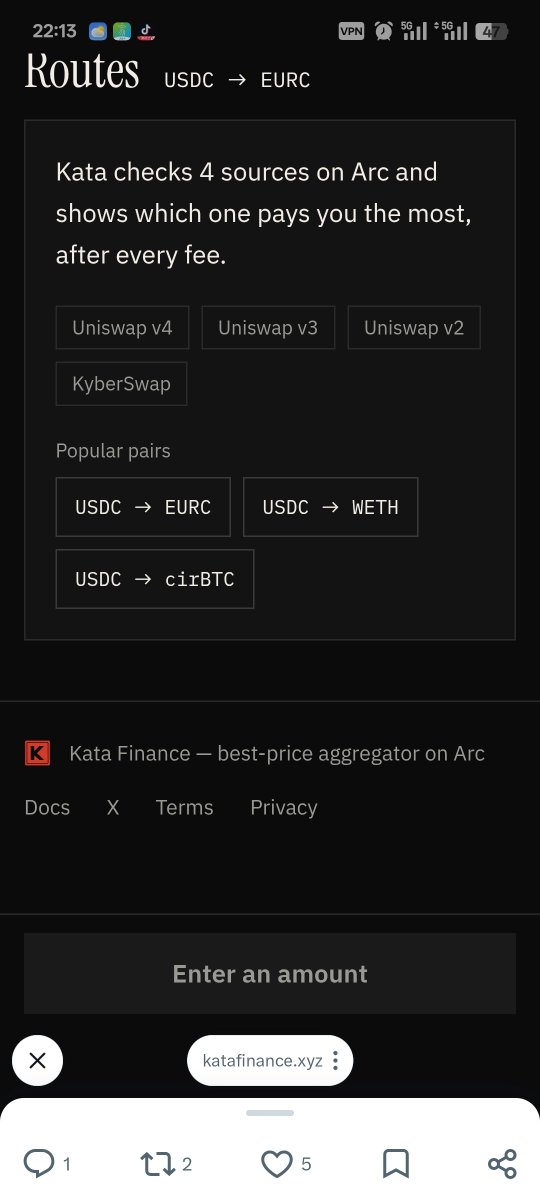Open the Privacy footer link
Screen dimensions: 540x1200
click(x=284, y=808)
